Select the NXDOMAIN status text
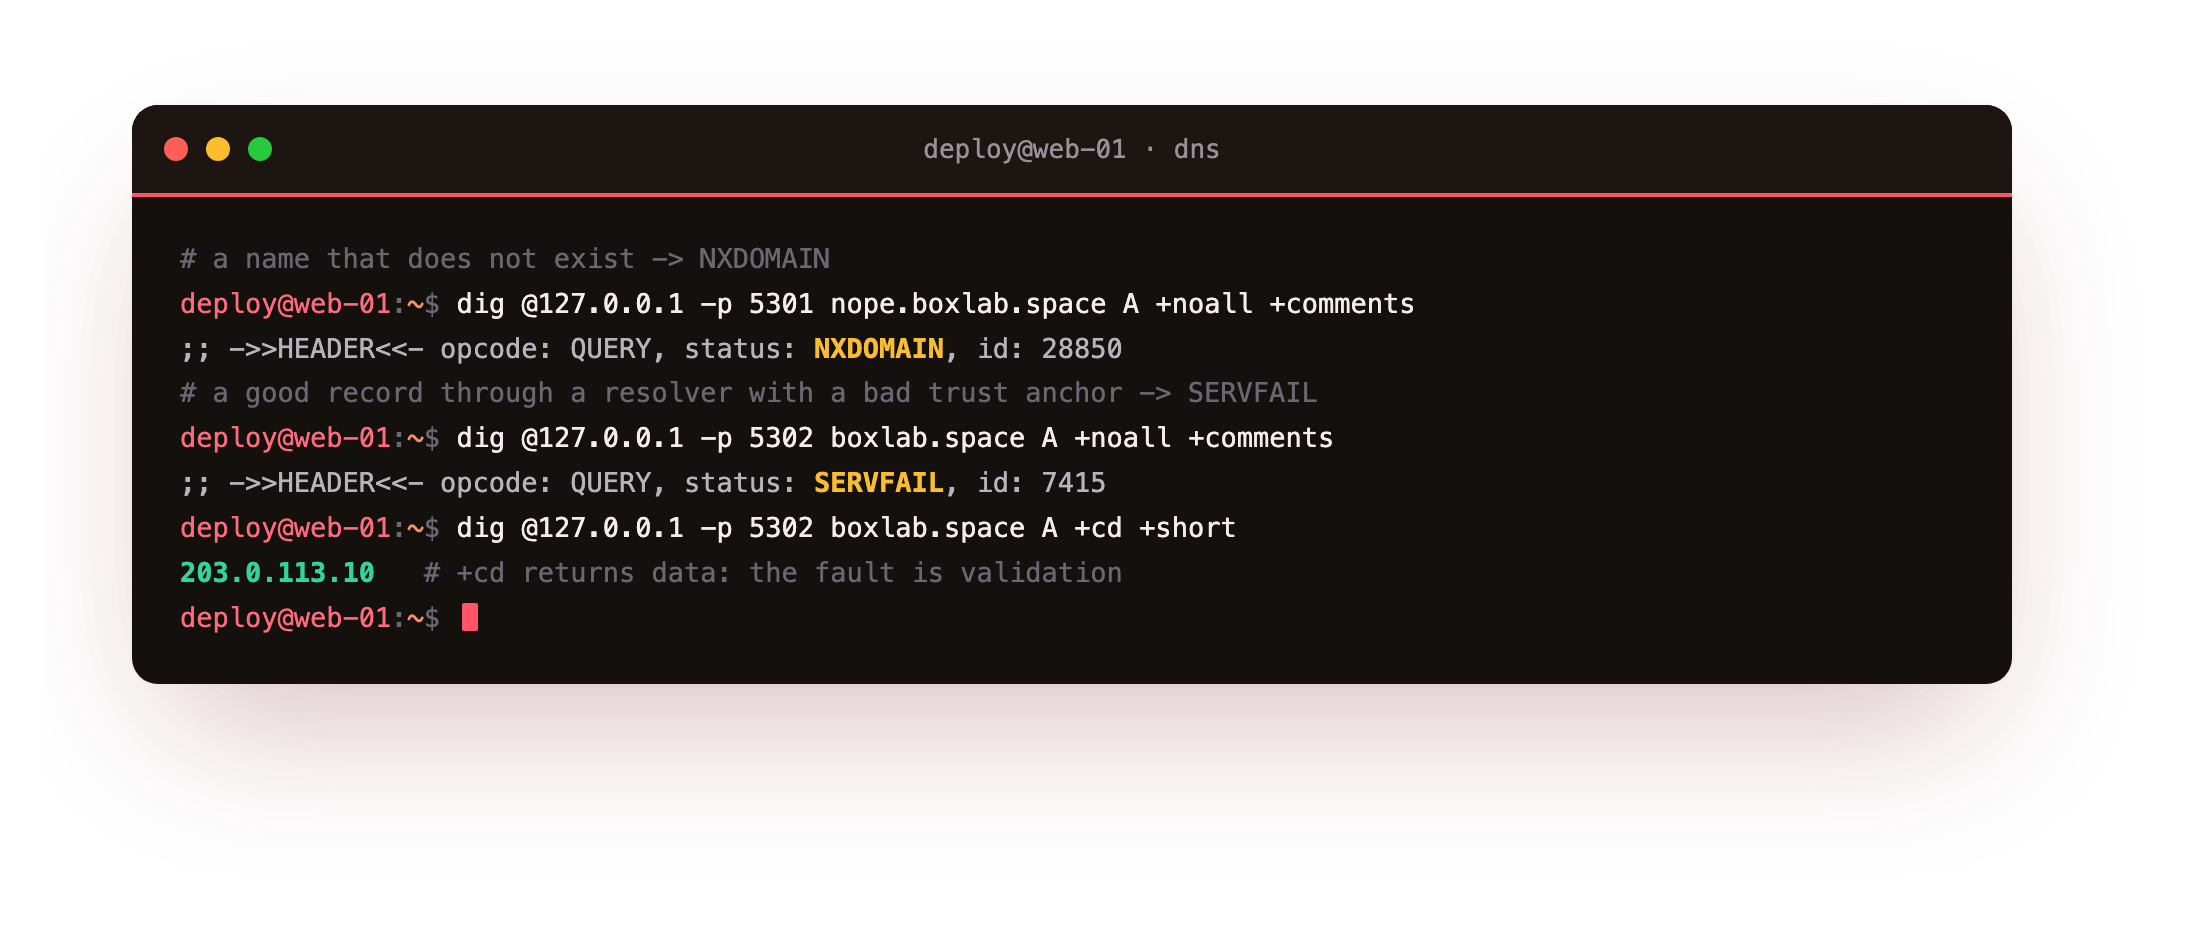The height and width of the screenshot is (925, 2185). 878,349
